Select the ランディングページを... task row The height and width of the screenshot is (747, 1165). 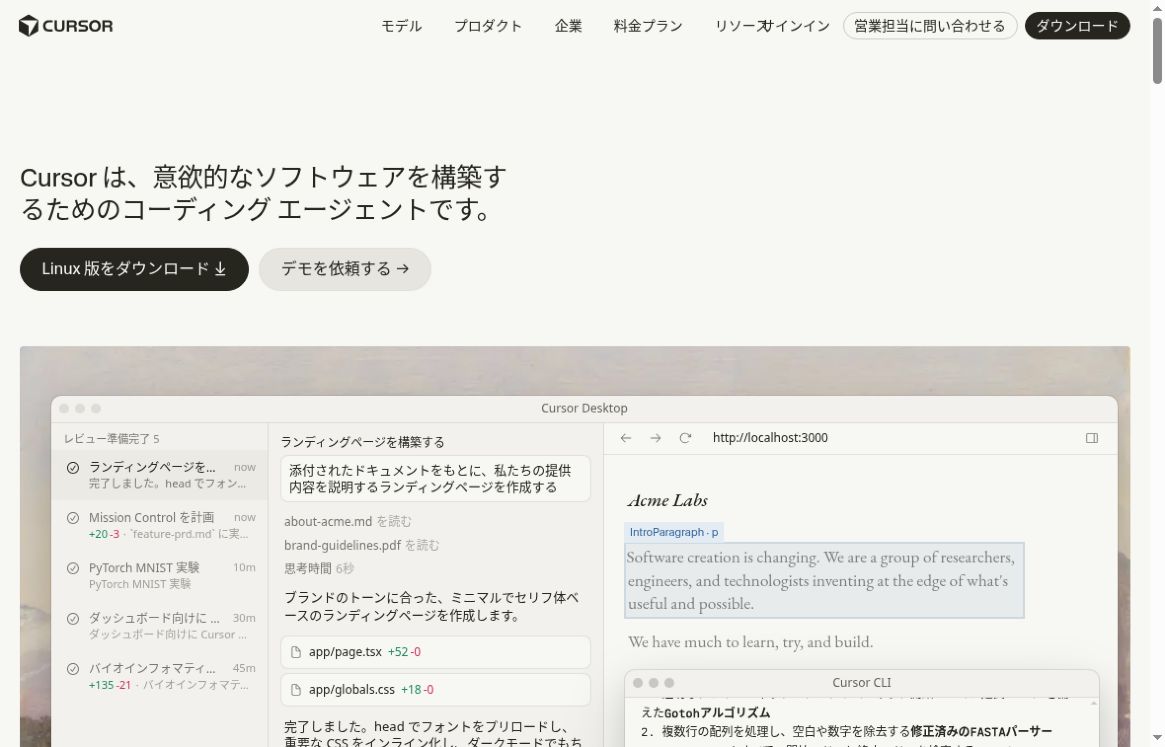coord(160,475)
